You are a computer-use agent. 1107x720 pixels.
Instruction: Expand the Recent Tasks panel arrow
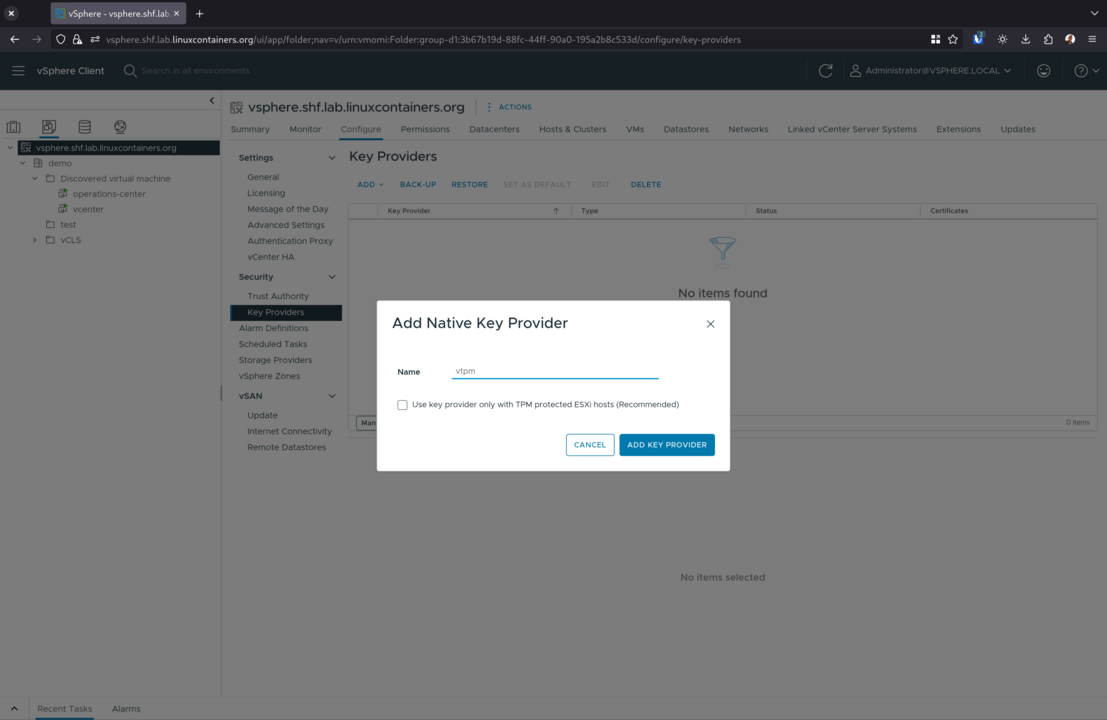pyautogui.click(x=14, y=708)
